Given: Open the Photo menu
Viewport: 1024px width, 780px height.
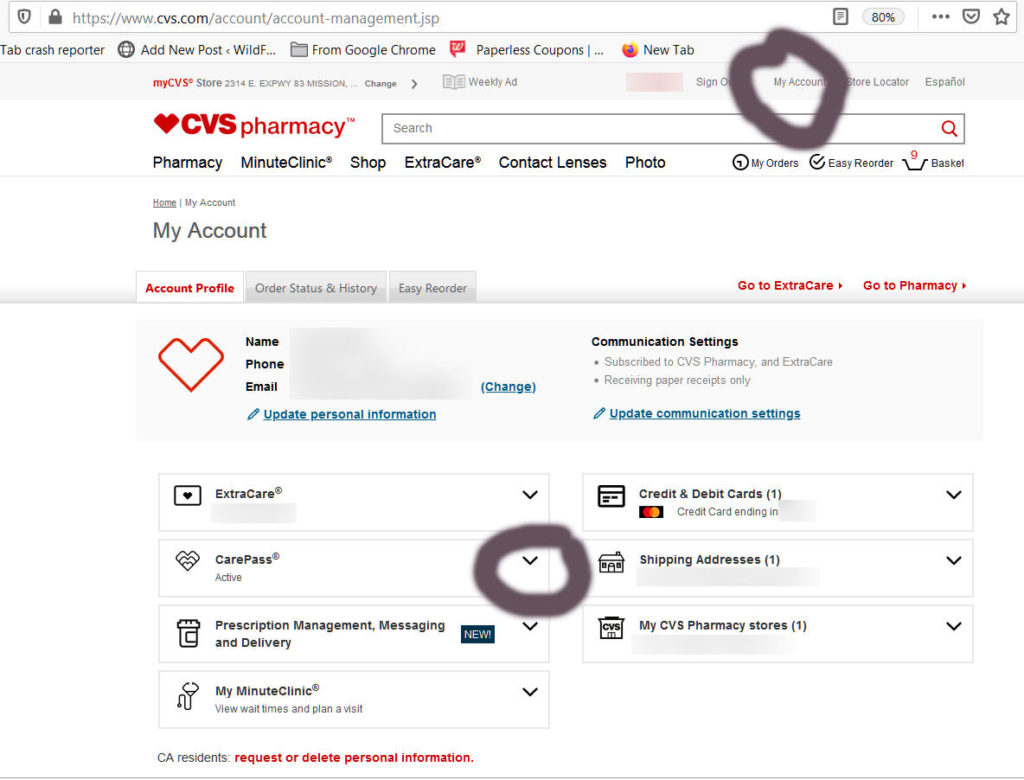Looking at the screenshot, I should [645, 163].
